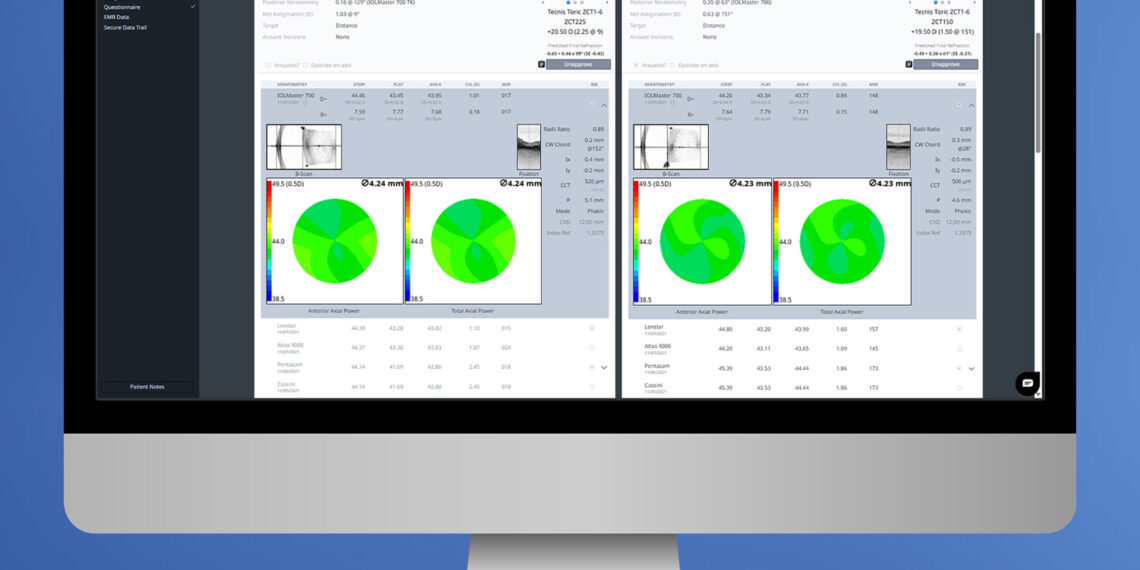The width and height of the screenshot is (1140, 570).
Task: Go to previous lens option in right panel
Action: tap(910, 2)
